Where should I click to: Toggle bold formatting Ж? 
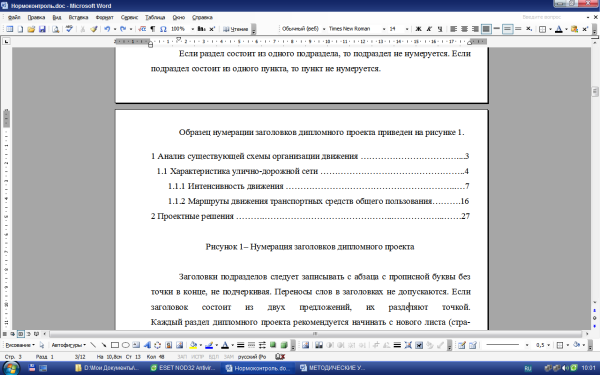coord(418,29)
